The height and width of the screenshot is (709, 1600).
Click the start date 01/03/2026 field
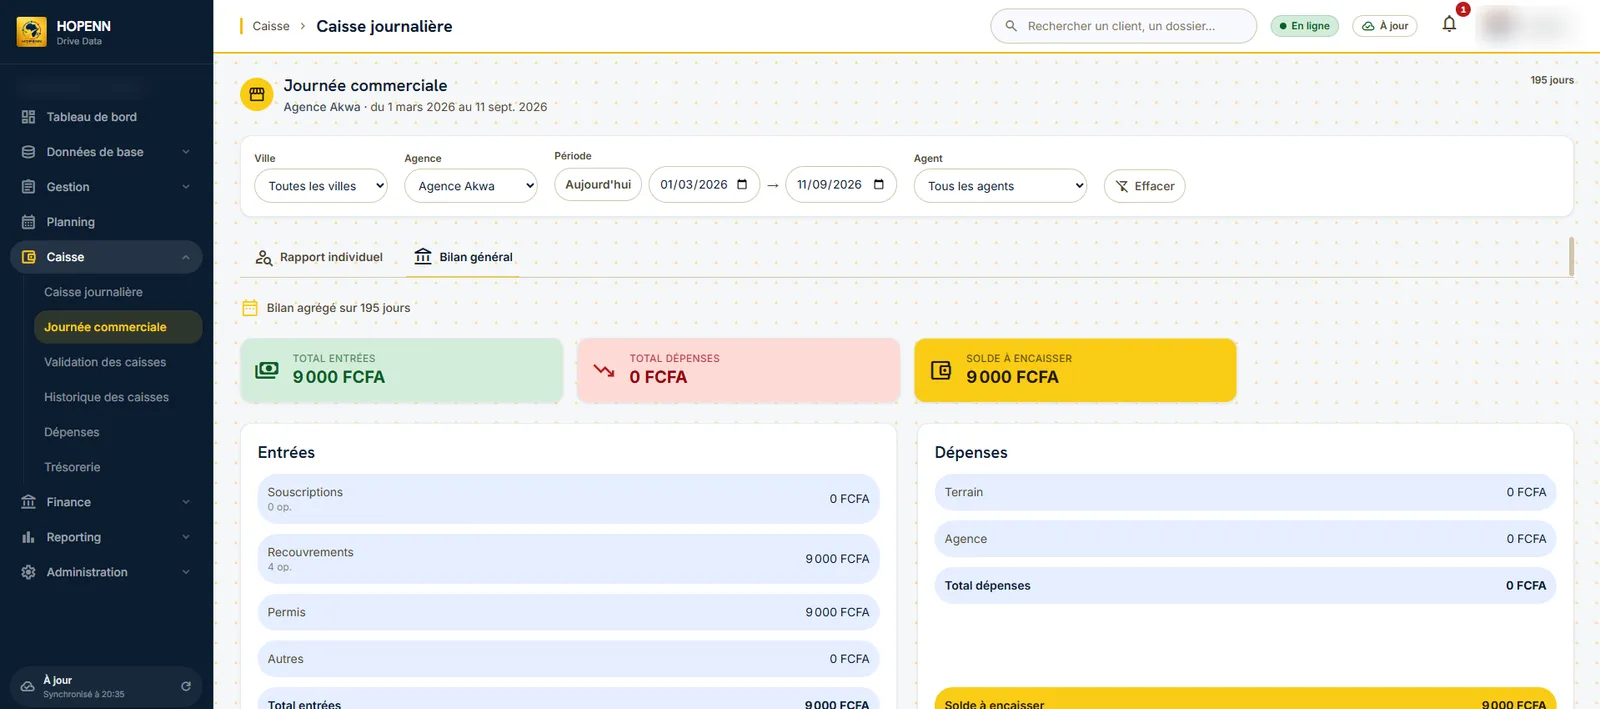pyautogui.click(x=704, y=185)
